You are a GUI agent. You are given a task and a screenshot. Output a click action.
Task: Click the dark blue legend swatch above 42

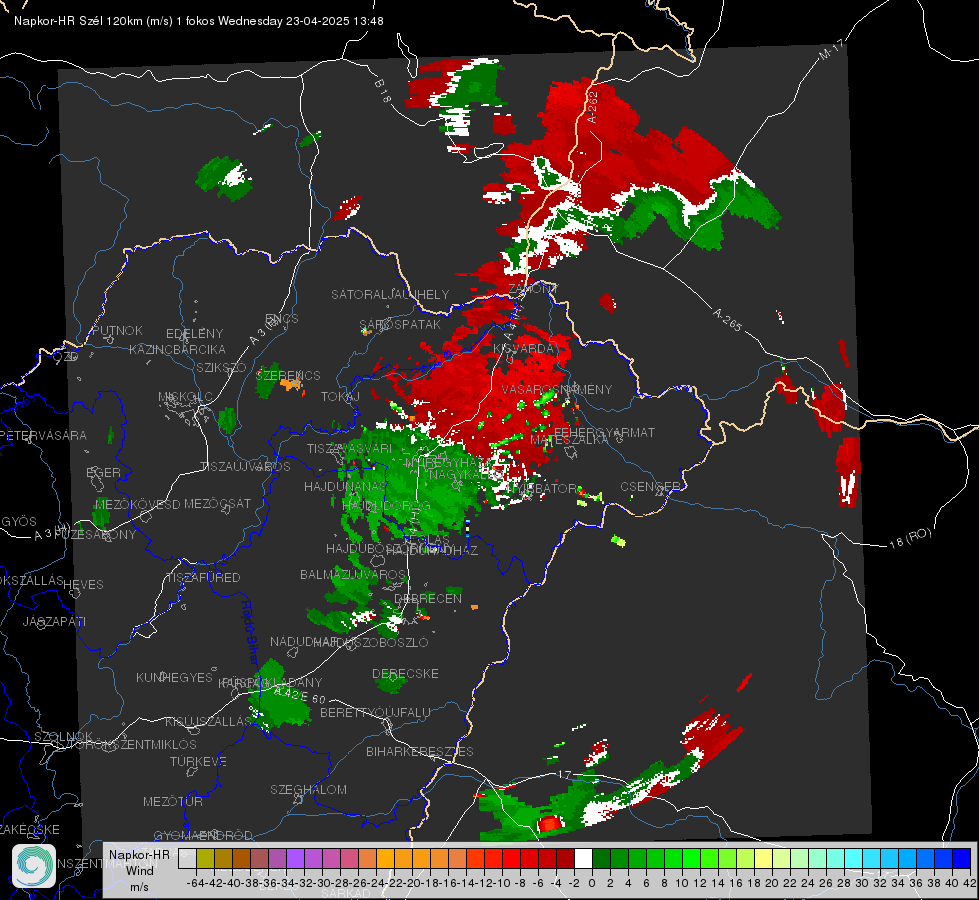pos(962,858)
